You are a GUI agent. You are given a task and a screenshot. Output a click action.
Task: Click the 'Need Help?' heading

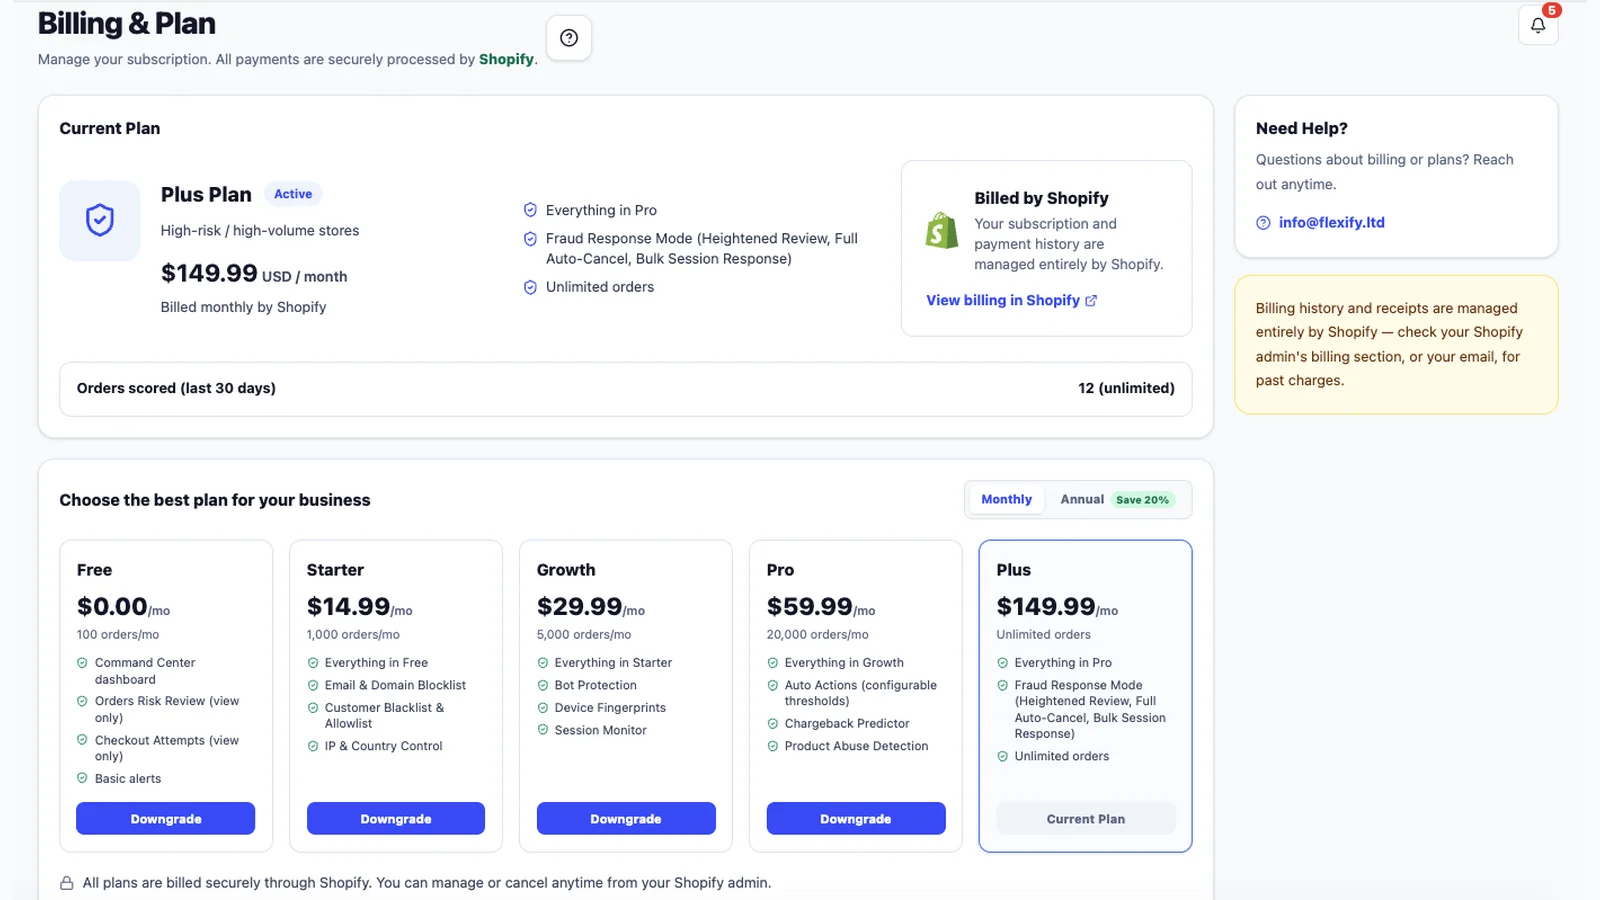point(1302,128)
